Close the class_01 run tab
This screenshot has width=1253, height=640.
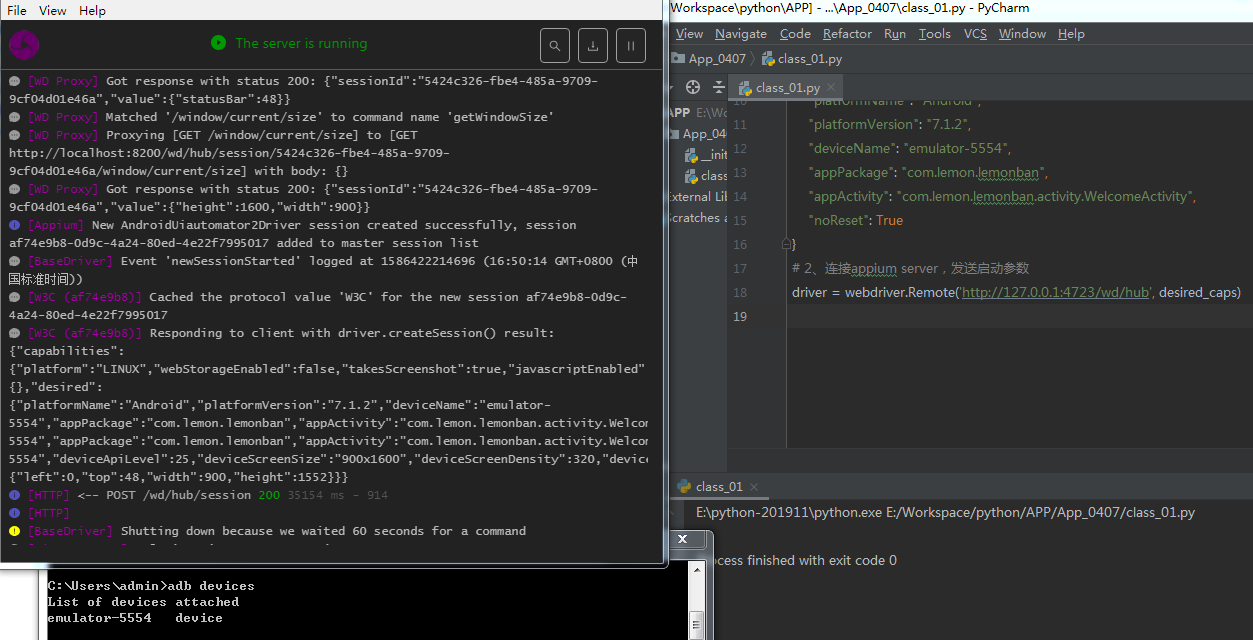point(753,487)
